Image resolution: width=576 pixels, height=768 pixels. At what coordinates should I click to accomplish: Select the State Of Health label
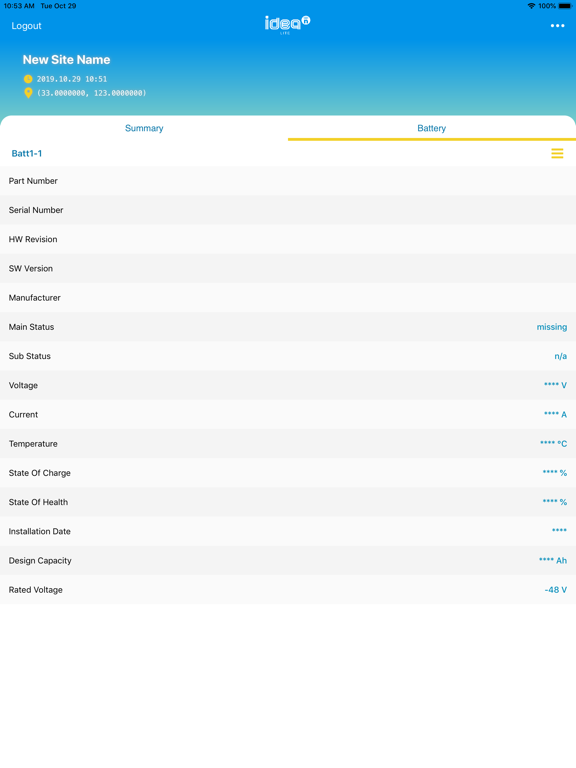(x=38, y=502)
